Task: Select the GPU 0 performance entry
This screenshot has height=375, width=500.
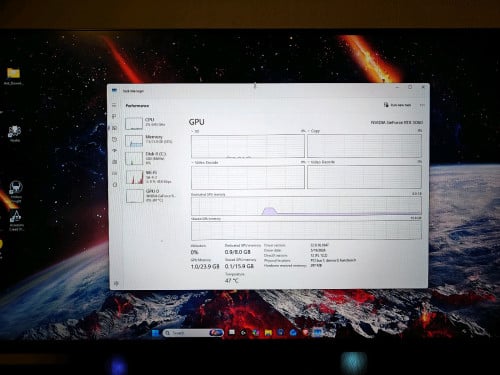Action: [x=152, y=196]
